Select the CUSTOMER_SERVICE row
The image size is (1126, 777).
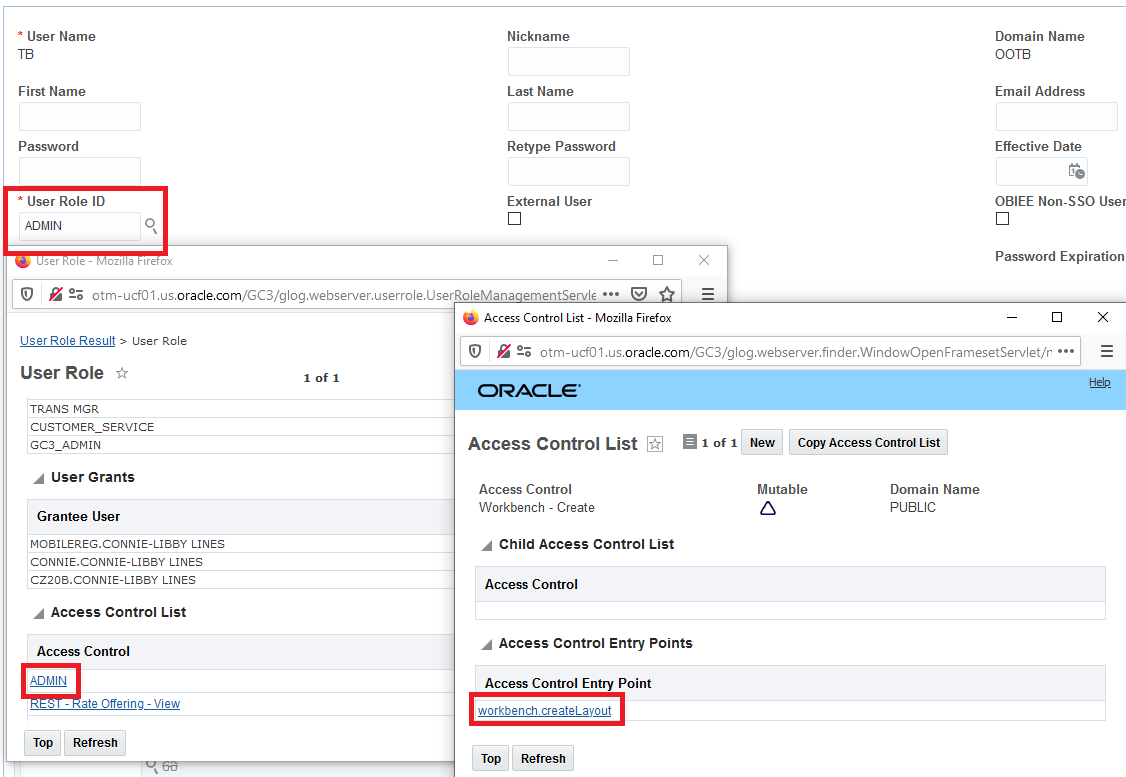pyautogui.click(x=241, y=427)
